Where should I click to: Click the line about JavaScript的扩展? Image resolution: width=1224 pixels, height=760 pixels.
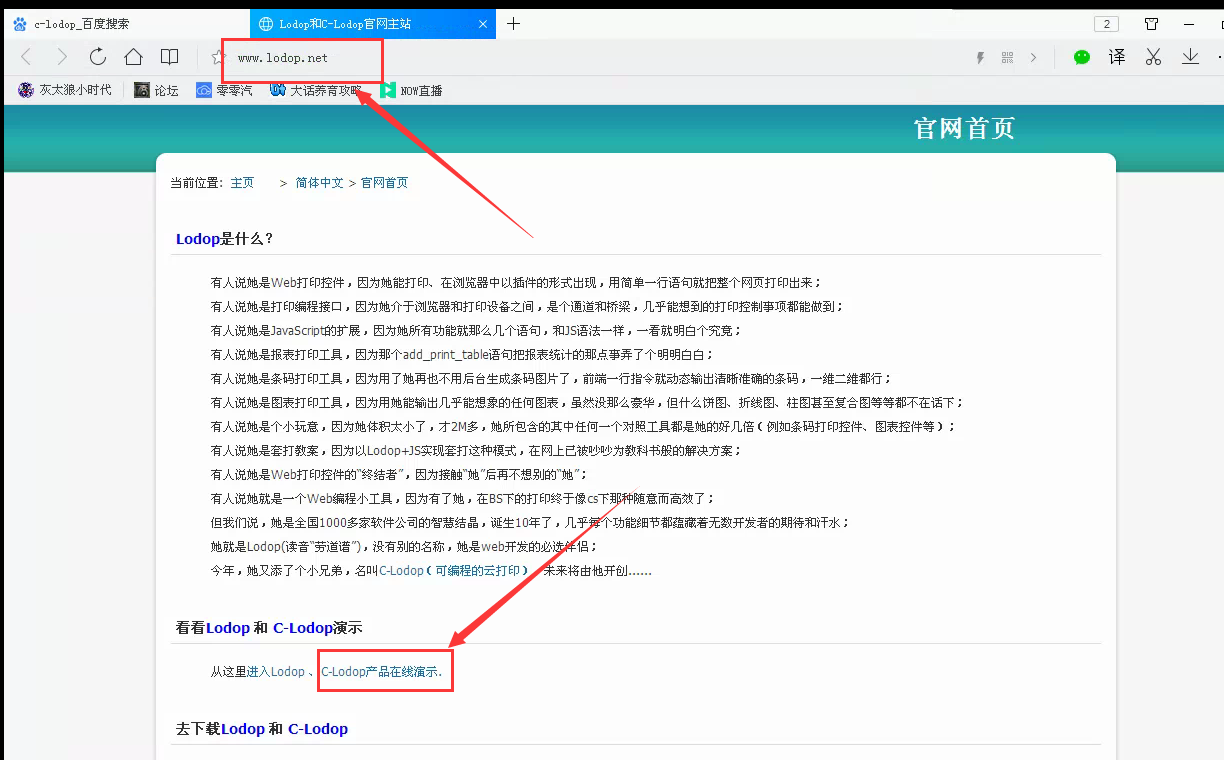[x=476, y=331]
